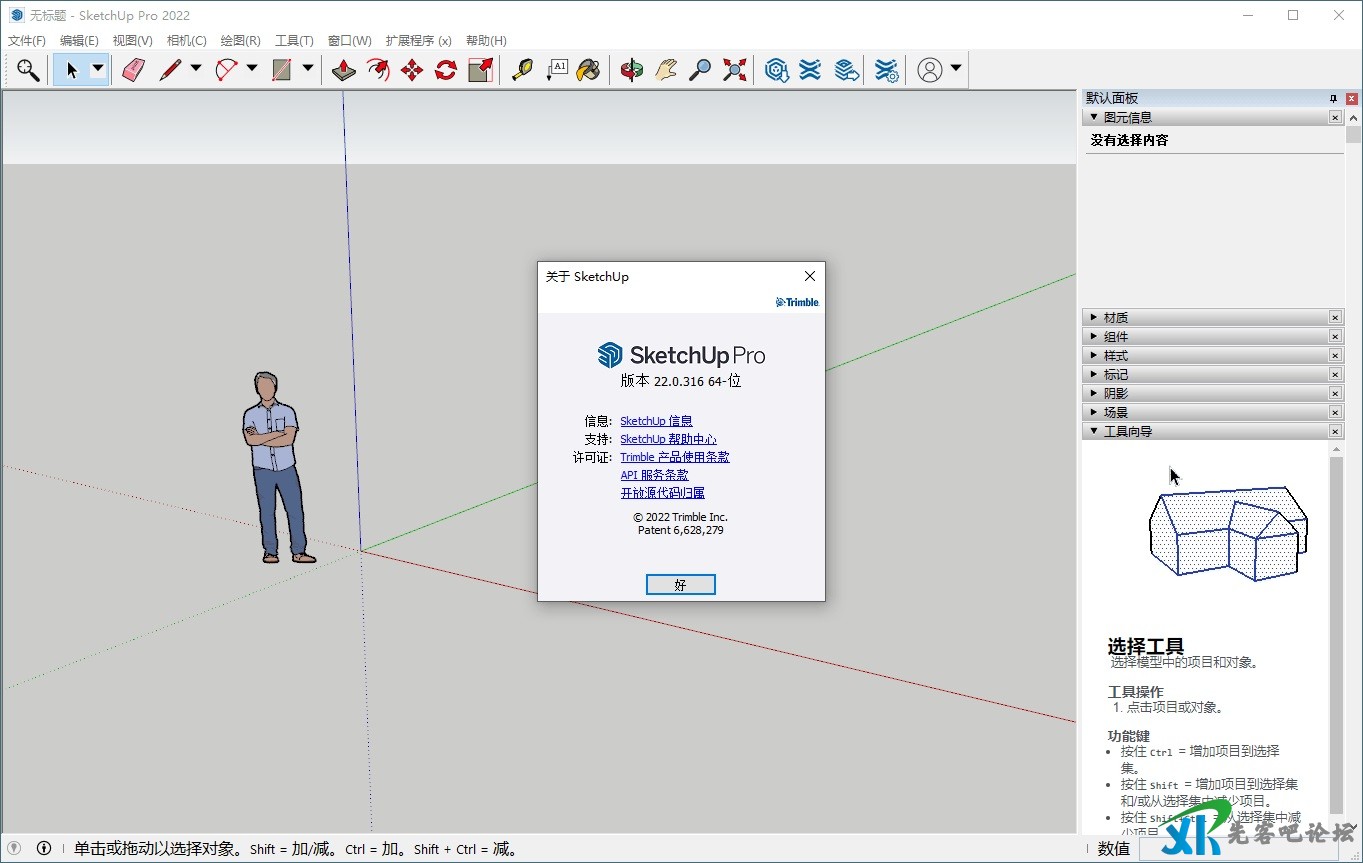Image resolution: width=1363 pixels, height=863 pixels.
Task: Click the Zoom Extents icon
Action: point(735,70)
